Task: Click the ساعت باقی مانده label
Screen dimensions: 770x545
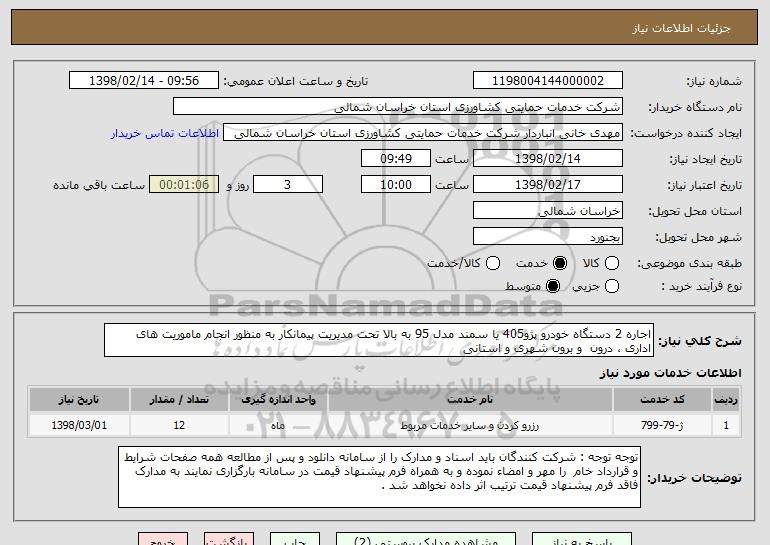Action: 99,186
